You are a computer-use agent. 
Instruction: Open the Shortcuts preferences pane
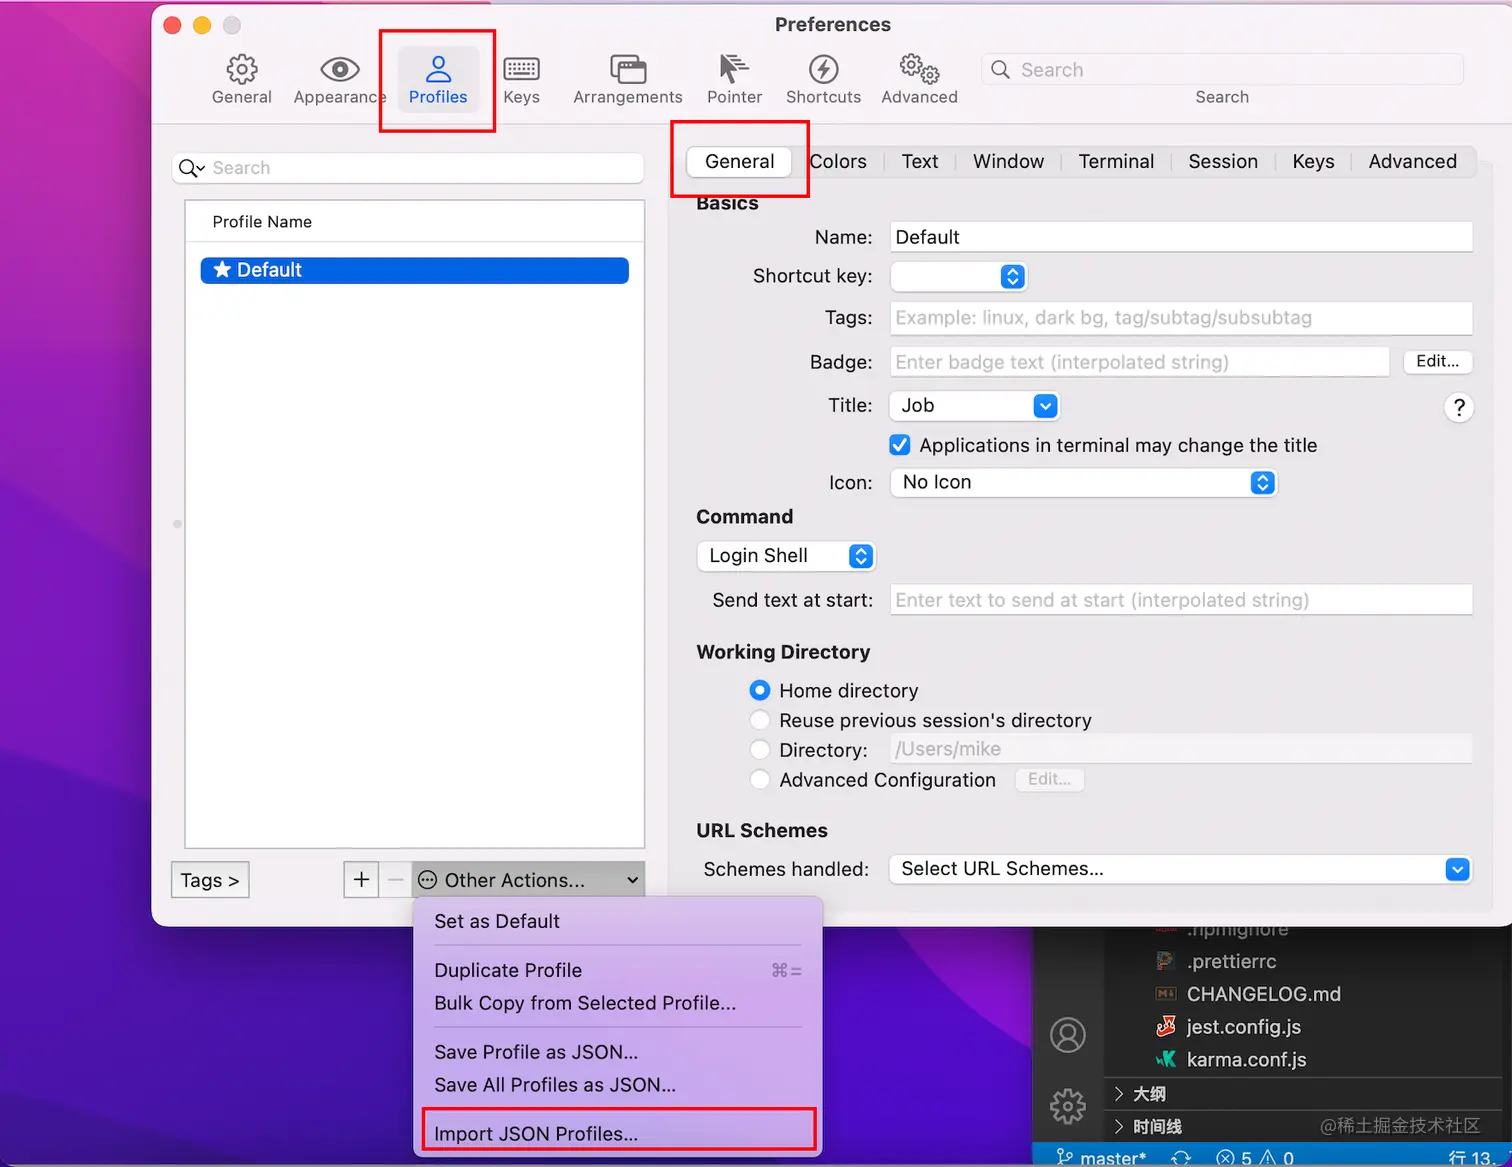(x=823, y=79)
